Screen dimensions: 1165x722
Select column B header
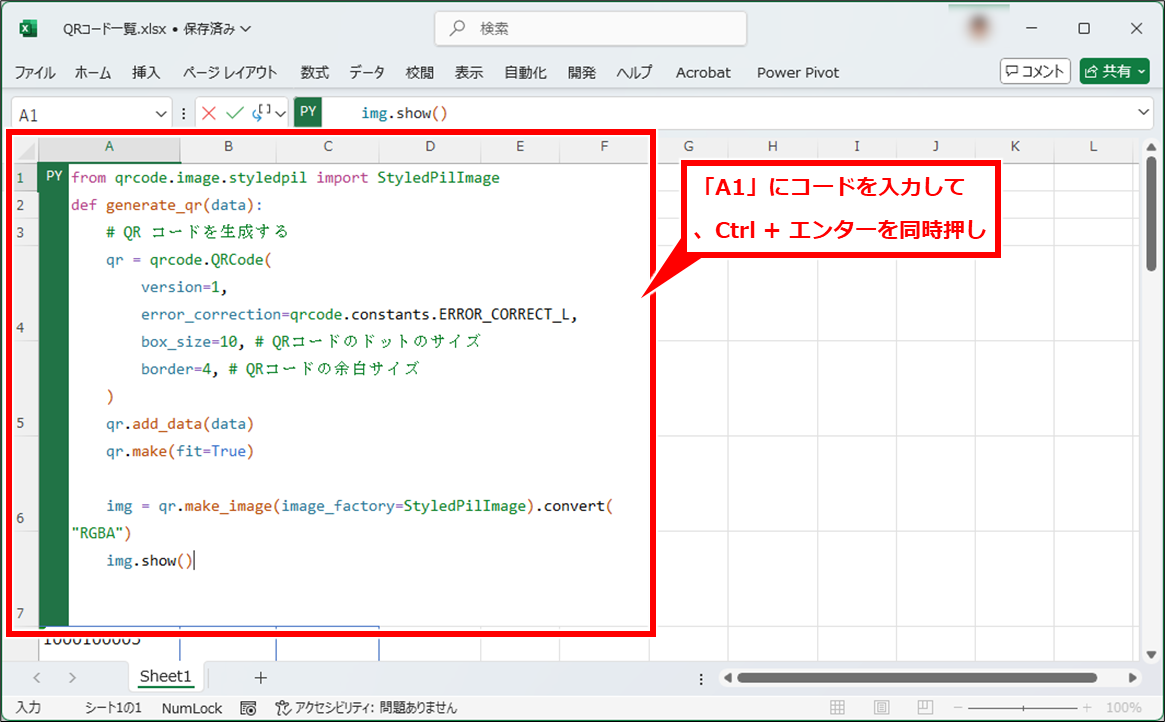click(228, 146)
